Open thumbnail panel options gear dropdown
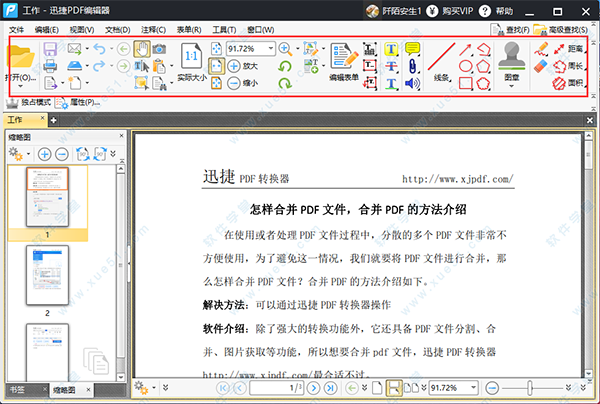Viewport: 600px width, 404px height. (18, 155)
